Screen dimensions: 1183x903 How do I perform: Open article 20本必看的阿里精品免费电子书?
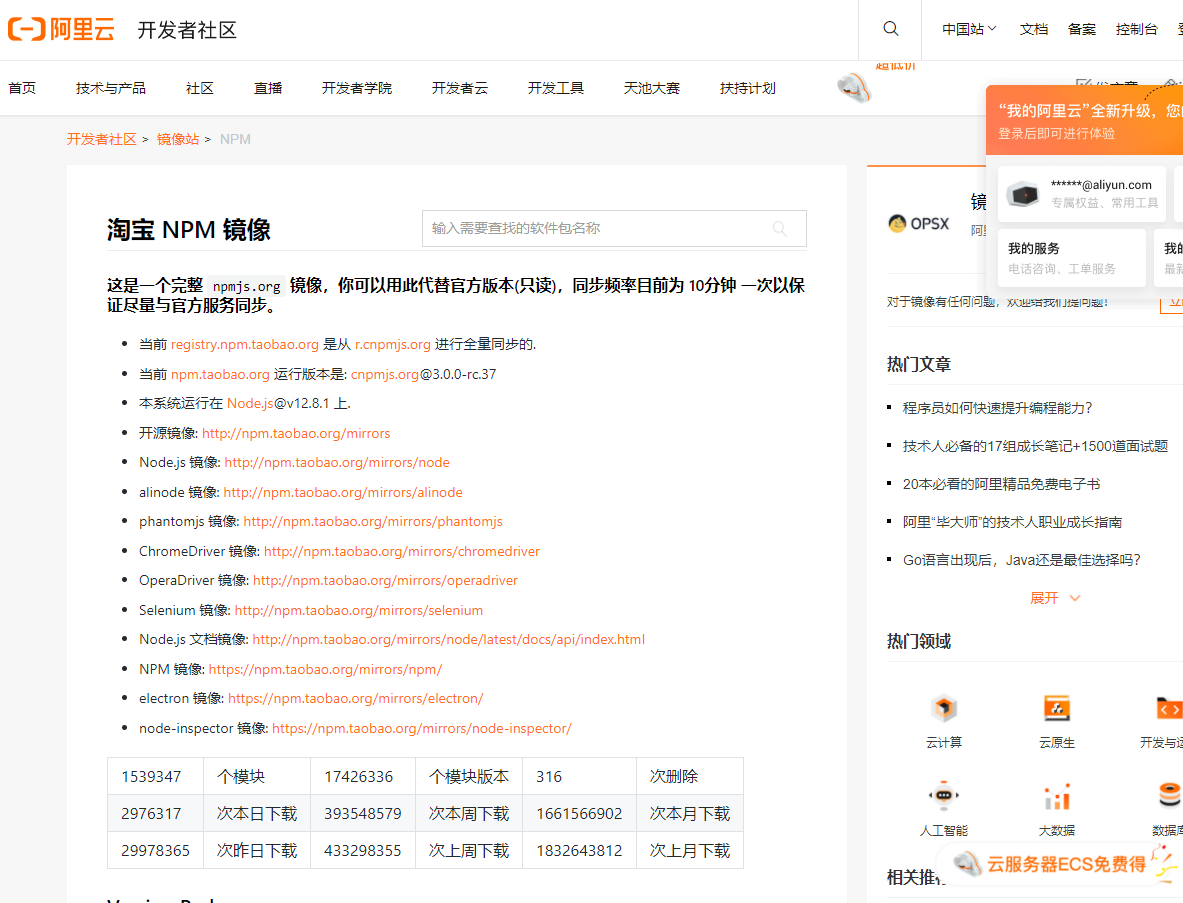[1001, 484]
